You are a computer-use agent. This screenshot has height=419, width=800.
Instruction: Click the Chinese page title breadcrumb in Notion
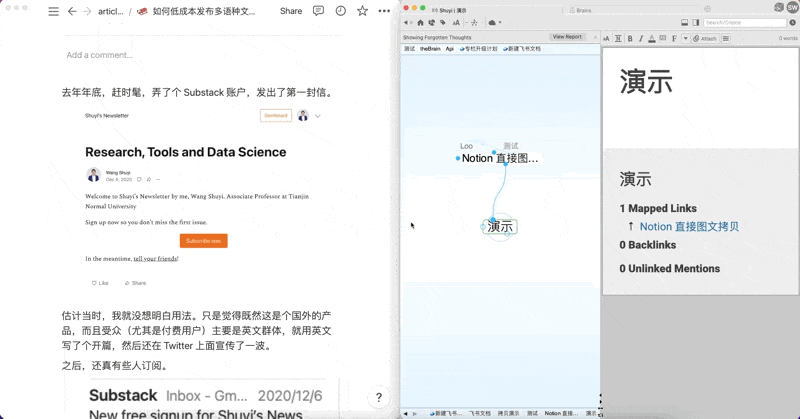point(197,11)
